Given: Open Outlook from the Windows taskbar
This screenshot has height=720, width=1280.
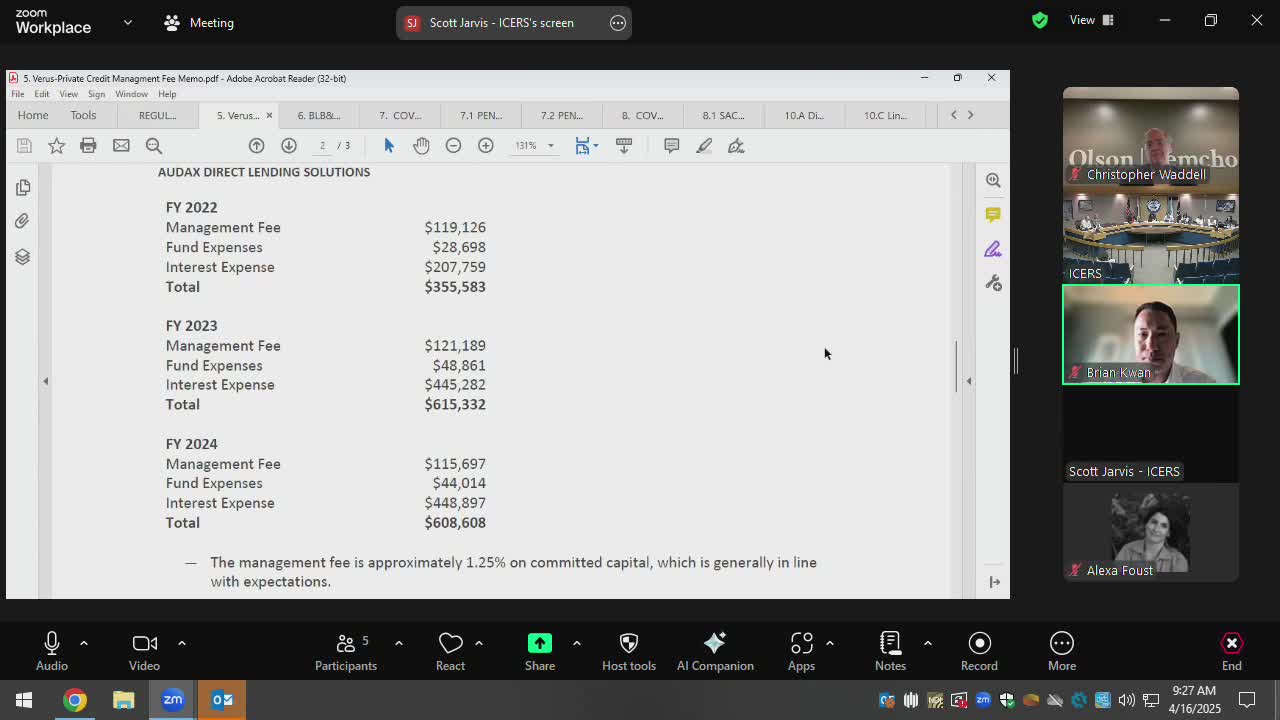Looking at the screenshot, I should click(222, 700).
